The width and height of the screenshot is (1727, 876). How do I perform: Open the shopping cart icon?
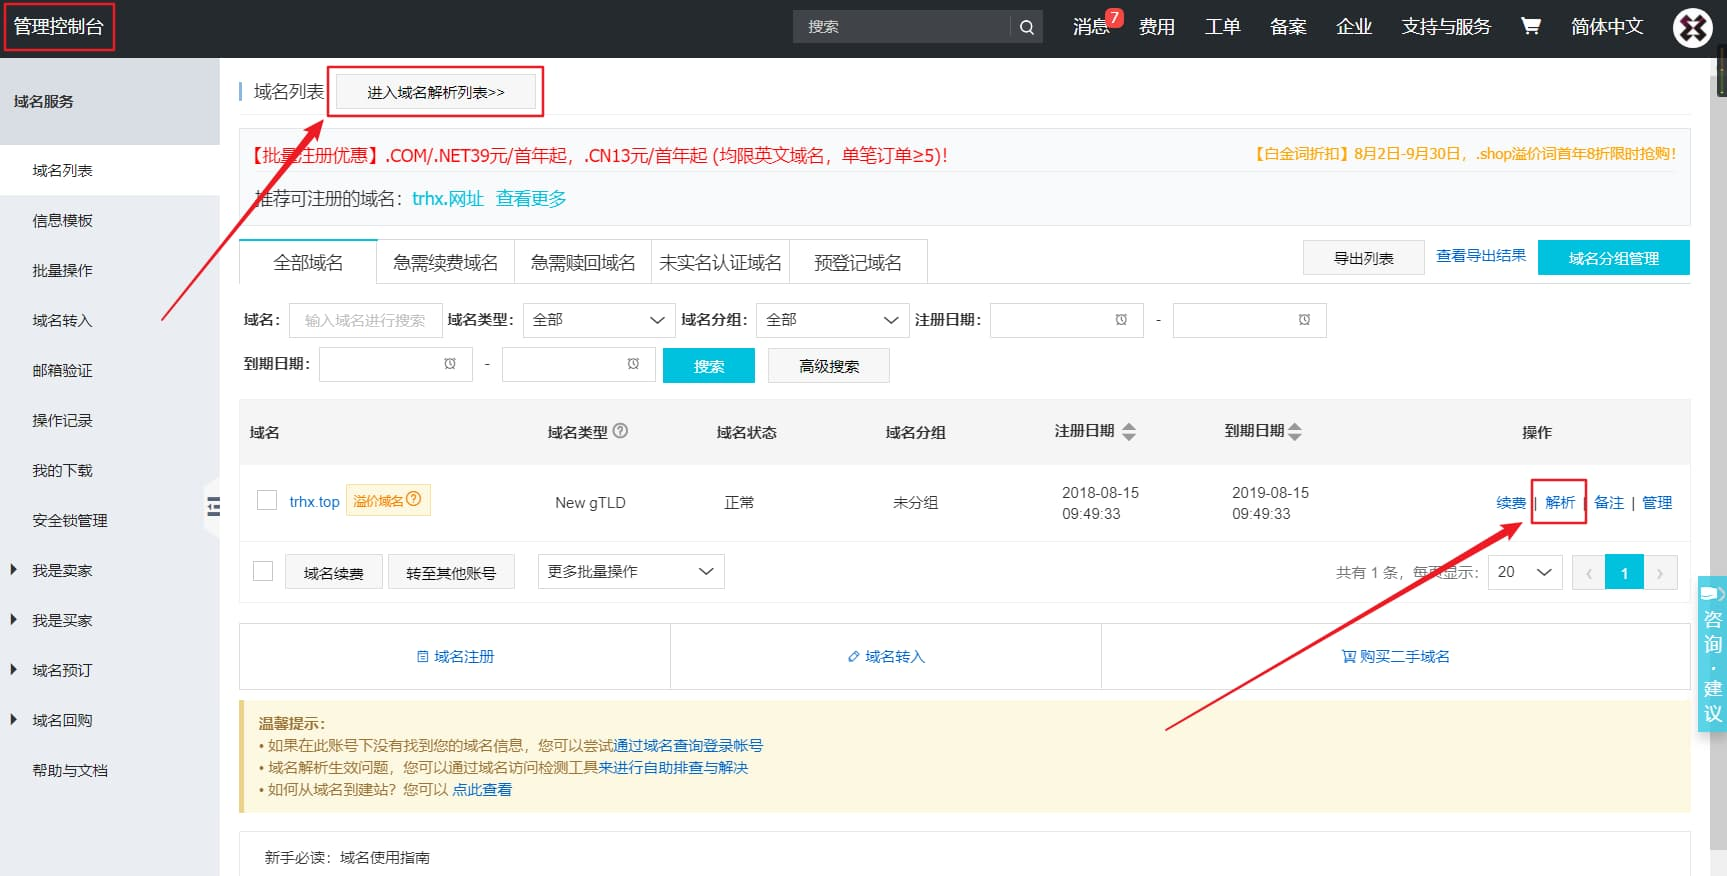(x=1530, y=26)
